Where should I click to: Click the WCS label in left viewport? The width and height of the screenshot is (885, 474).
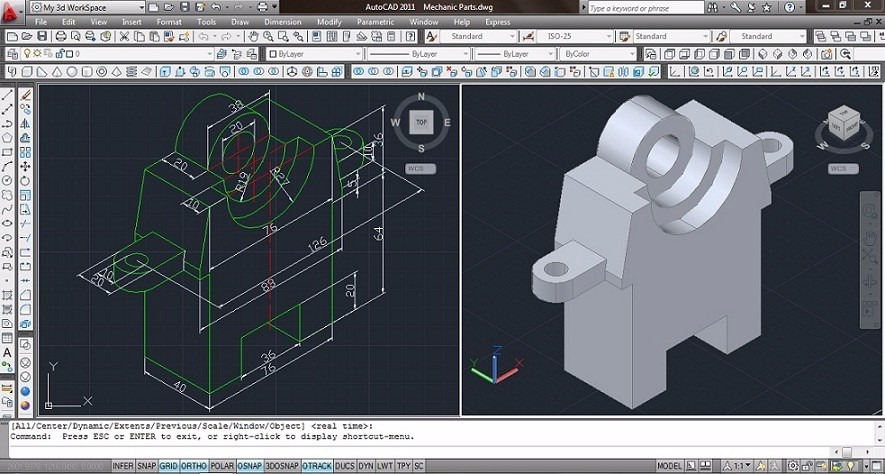pos(420,168)
